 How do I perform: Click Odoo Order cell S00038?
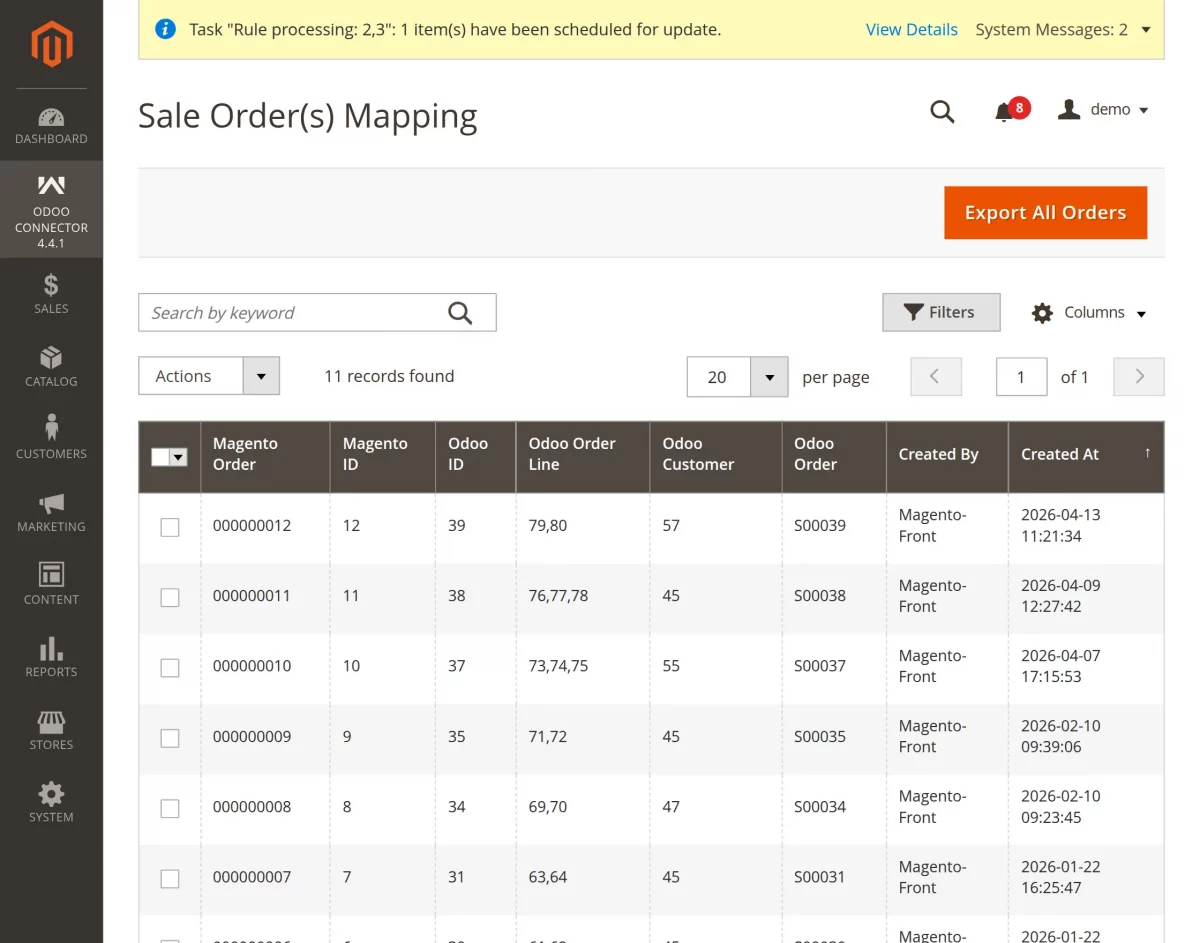820,595
